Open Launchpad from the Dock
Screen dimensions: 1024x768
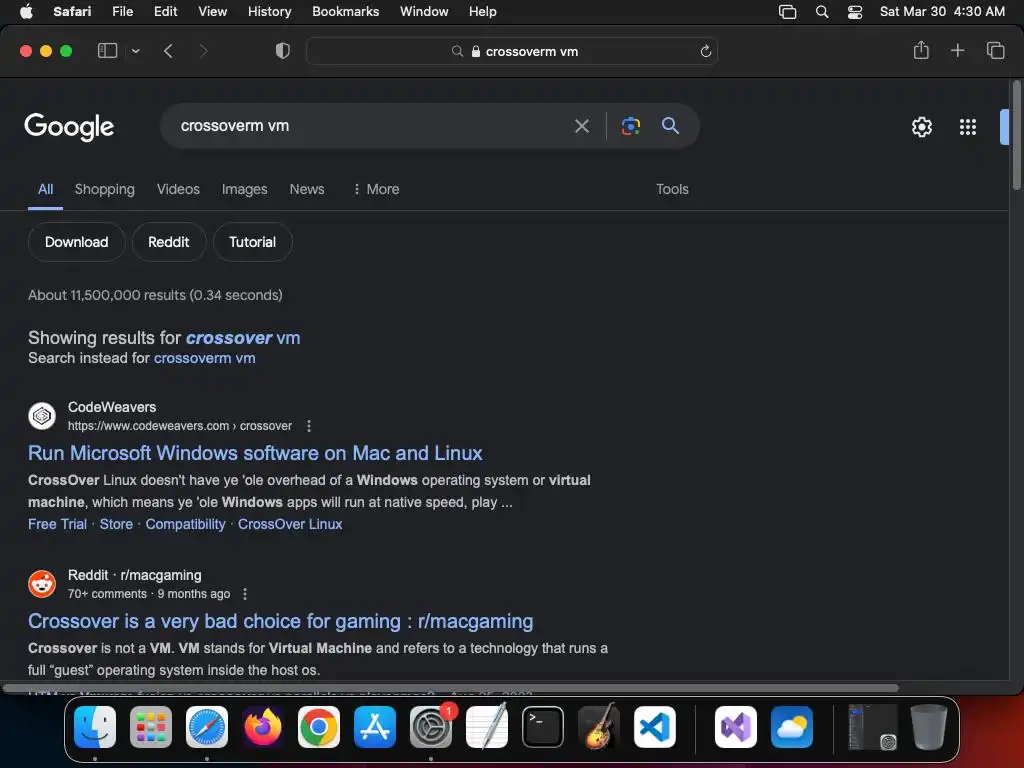click(x=151, y=727)
